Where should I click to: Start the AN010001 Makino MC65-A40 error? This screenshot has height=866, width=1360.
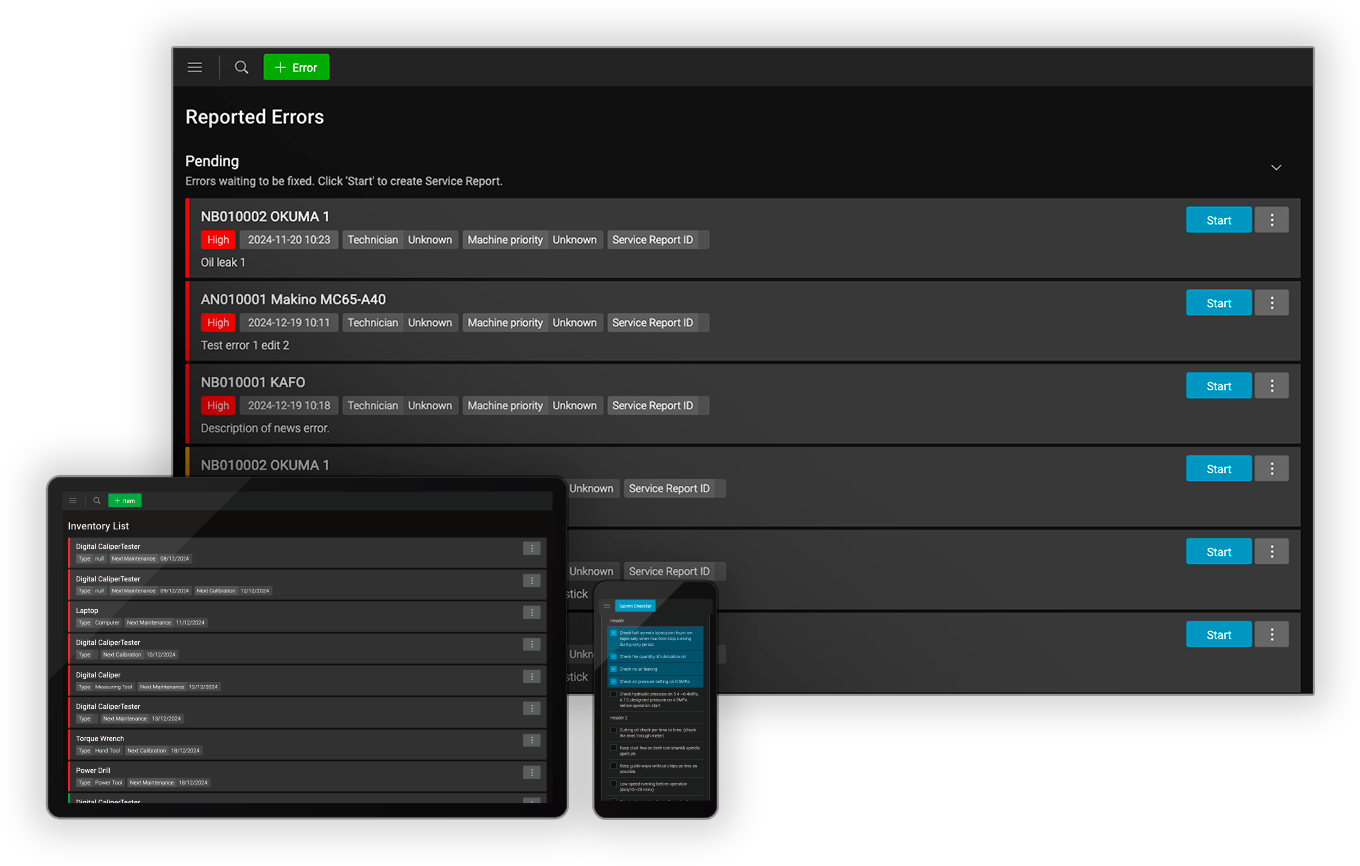click(1218, 303)
